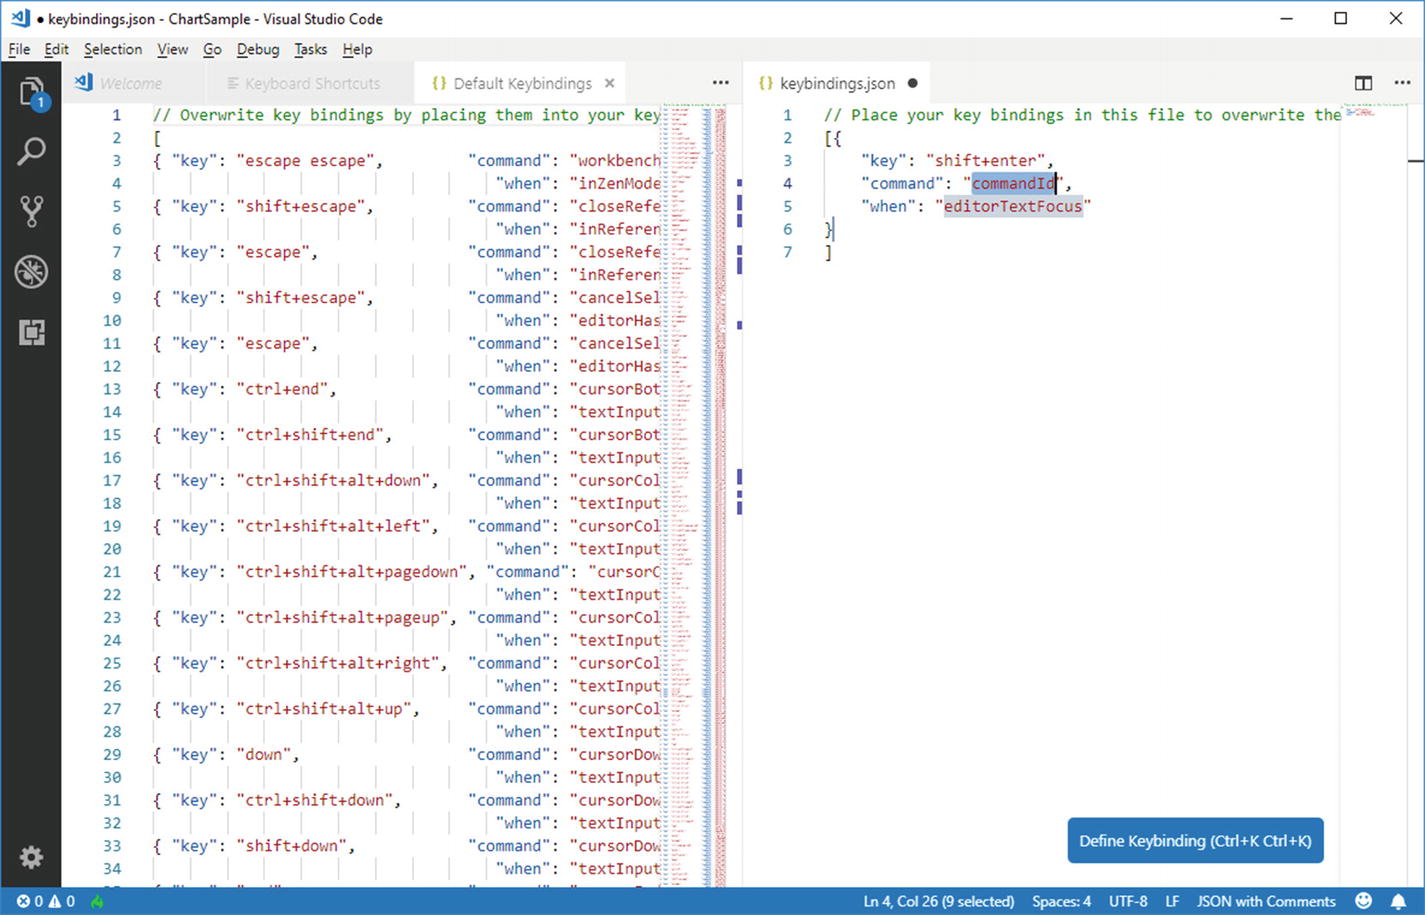This screenshot has width=1425, height=915.
Task: Switch to the Keyboard Shortcuts tab
Action: point(311,84)
